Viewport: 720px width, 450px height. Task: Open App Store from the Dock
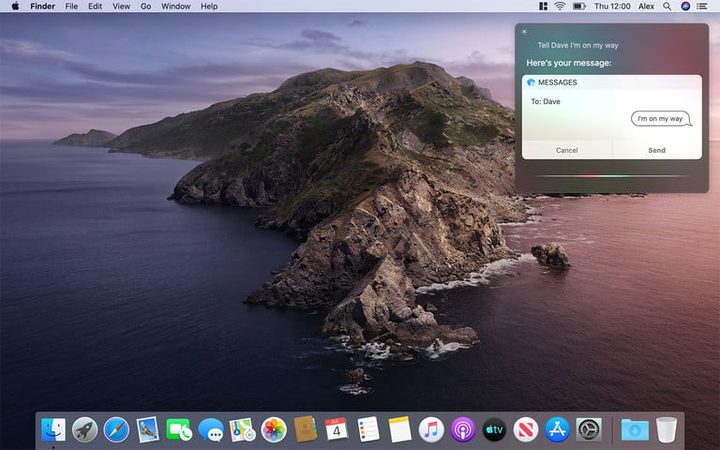point(557,430)
